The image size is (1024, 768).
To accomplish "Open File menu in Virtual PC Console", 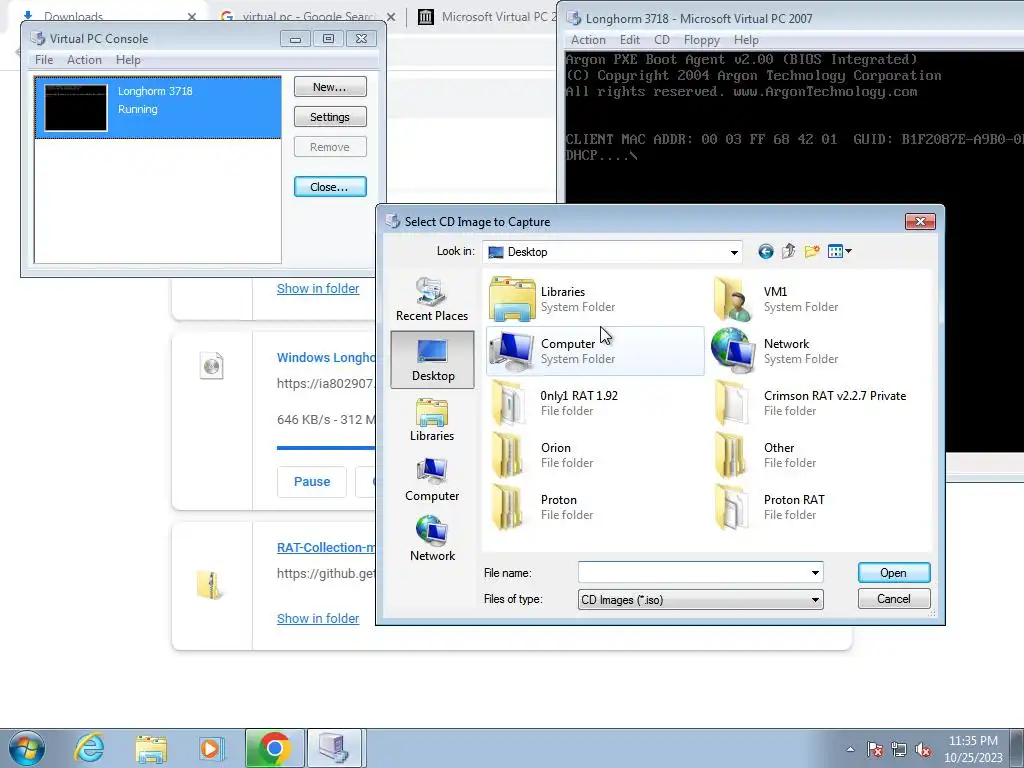I will pyautogui.click(x=44, y=59).
